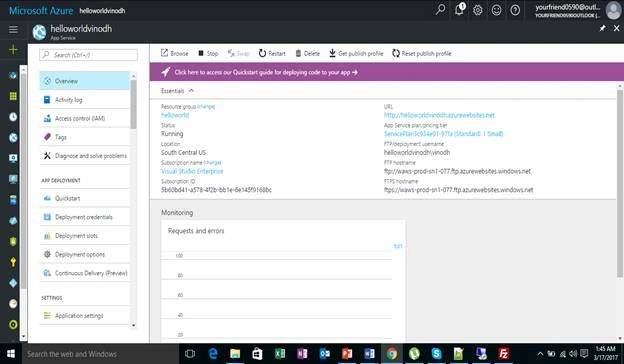Open Diagnose and solve problems
This screenshot has width=624, height=364.
(84, 156)
